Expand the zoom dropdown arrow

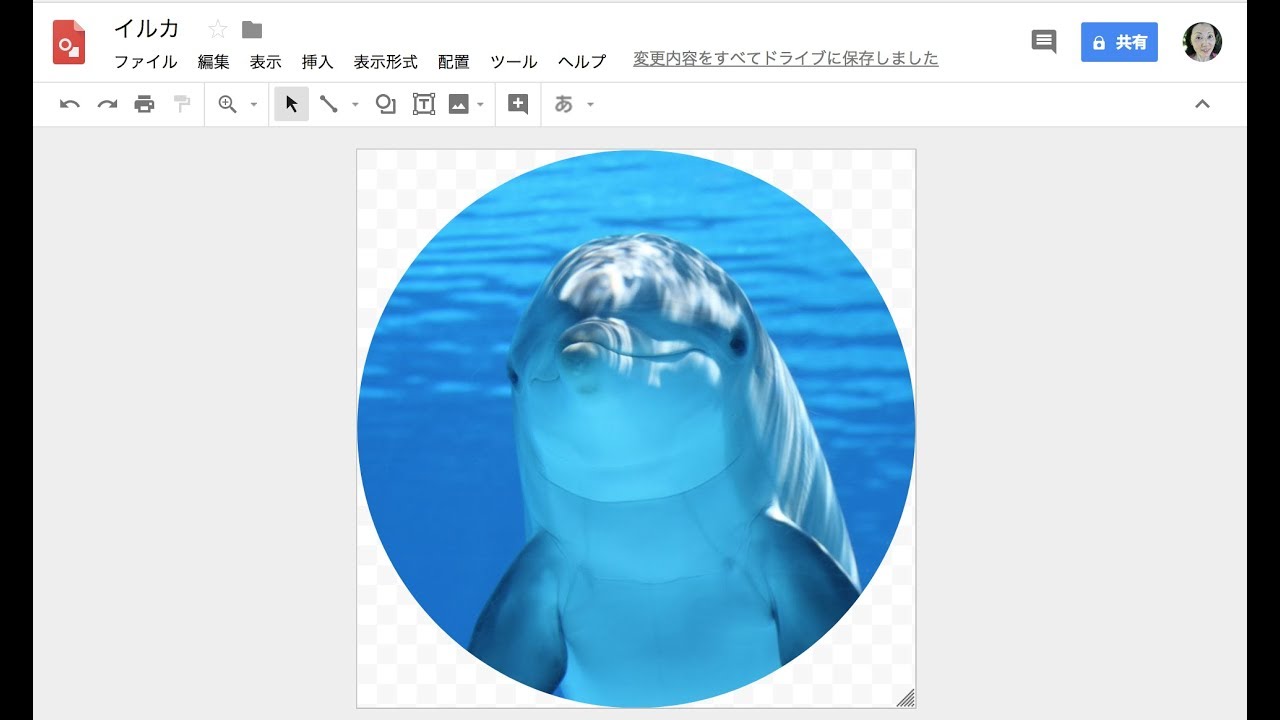(x=254, y=105)
